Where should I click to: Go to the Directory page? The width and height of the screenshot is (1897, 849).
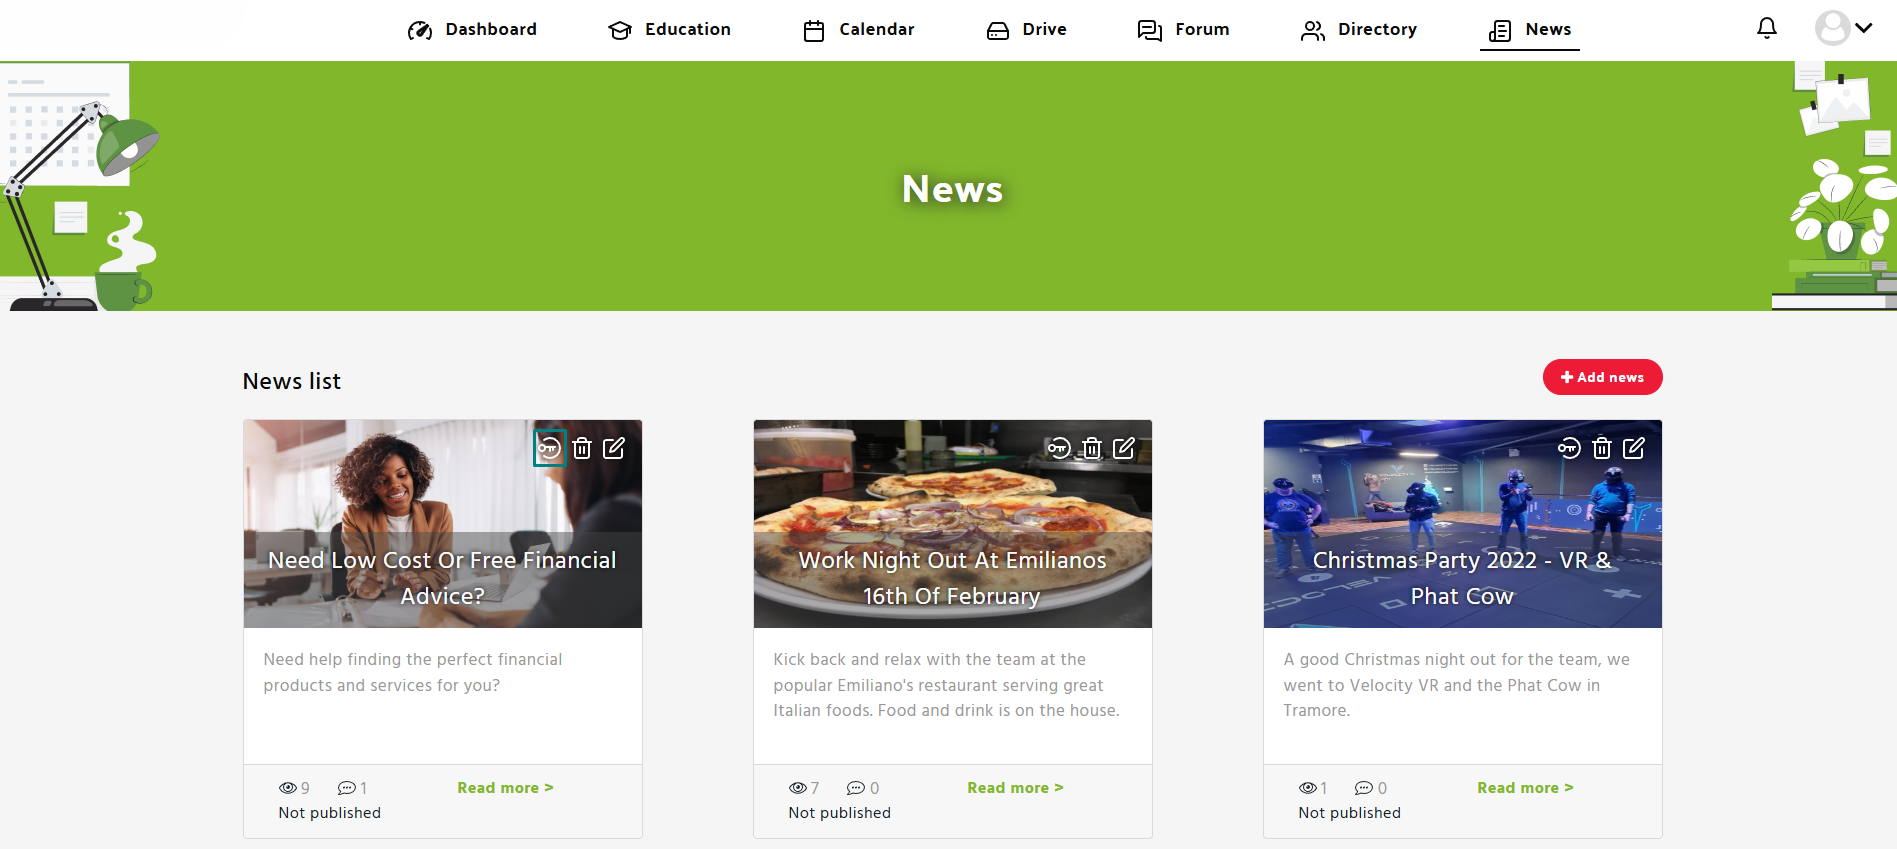tap(1358, 30)
